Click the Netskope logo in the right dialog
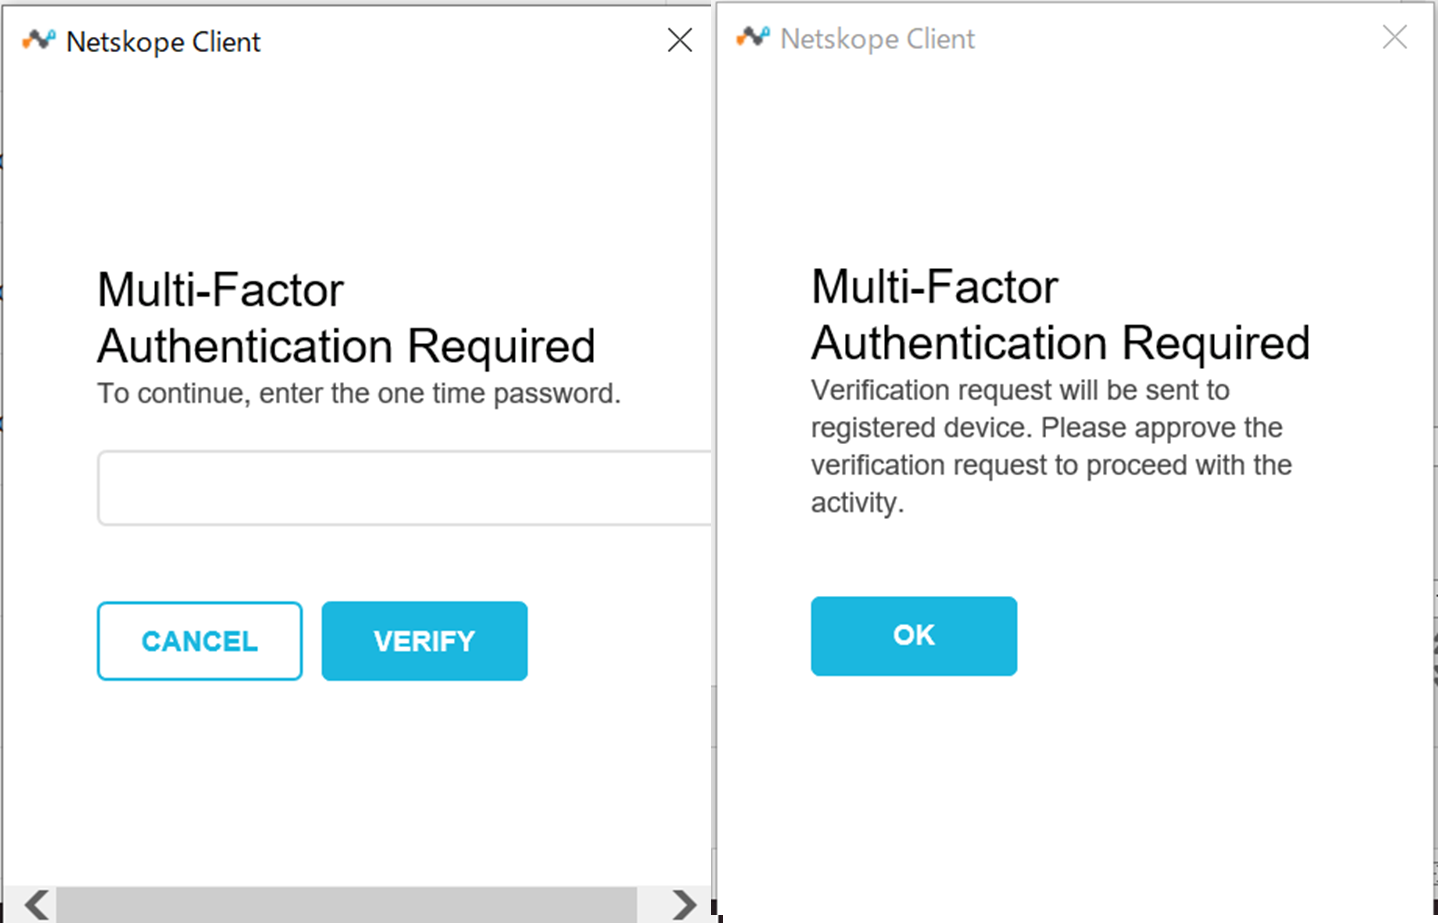This screenshot has width=1438, height=923. [x=753, y=38]
